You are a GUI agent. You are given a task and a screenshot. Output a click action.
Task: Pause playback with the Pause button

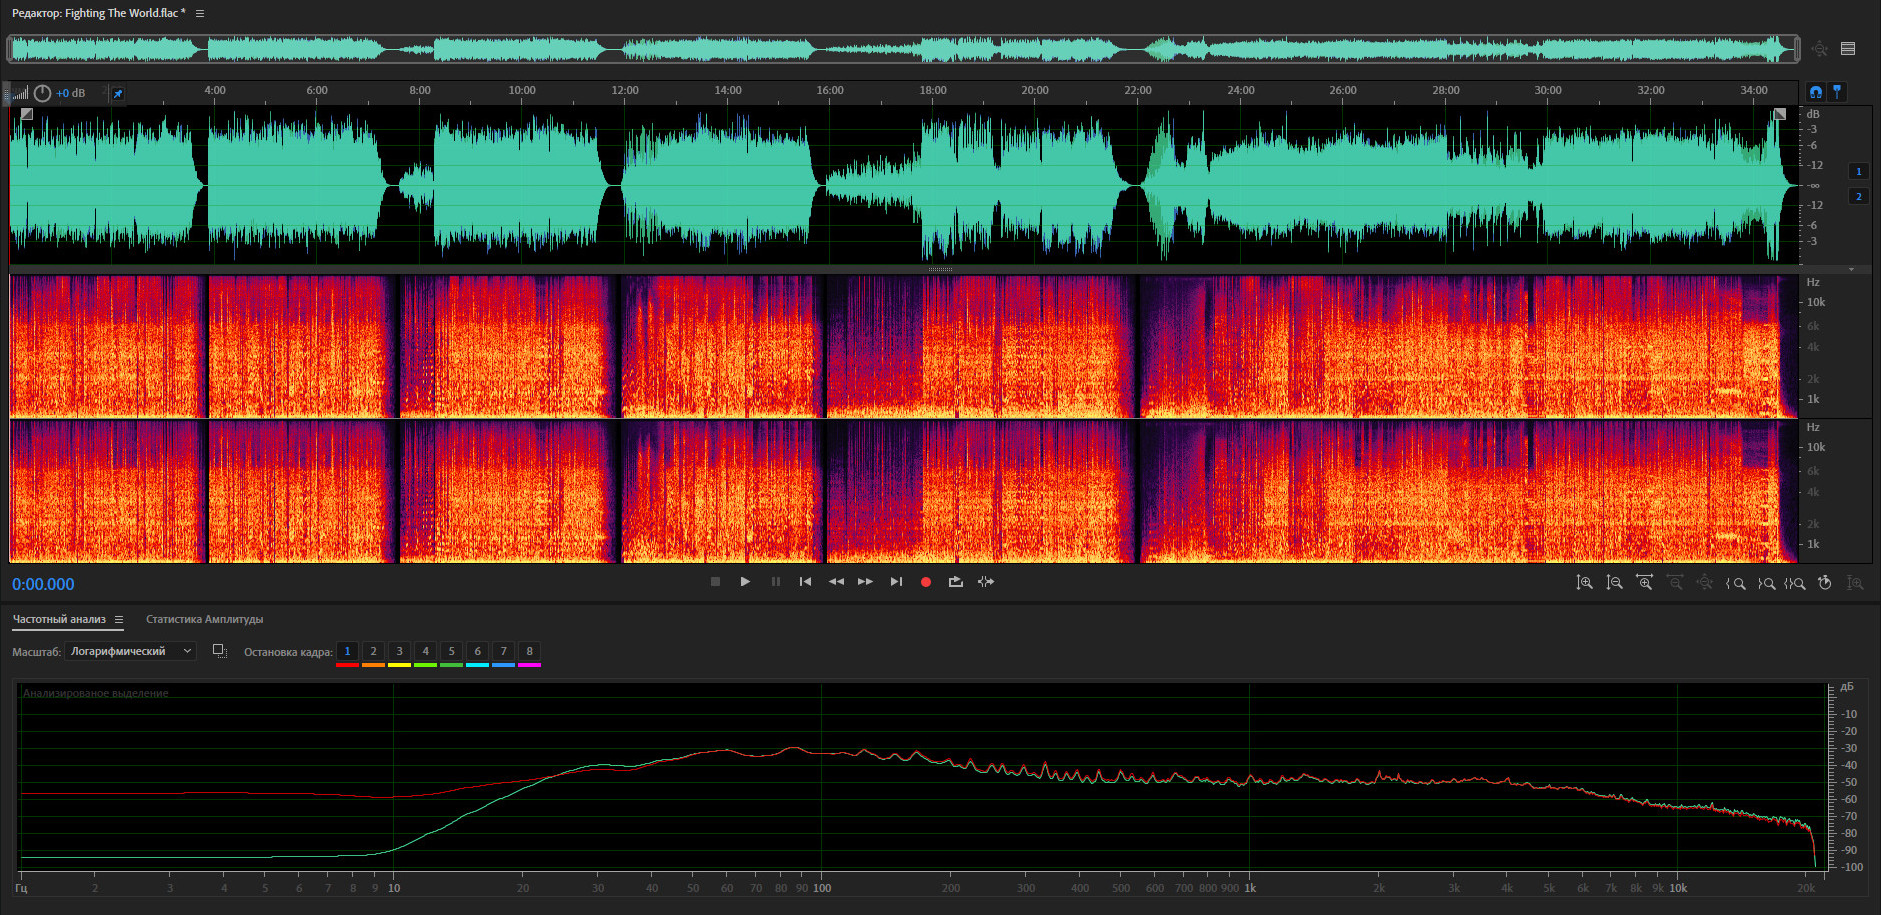point(776,582)
